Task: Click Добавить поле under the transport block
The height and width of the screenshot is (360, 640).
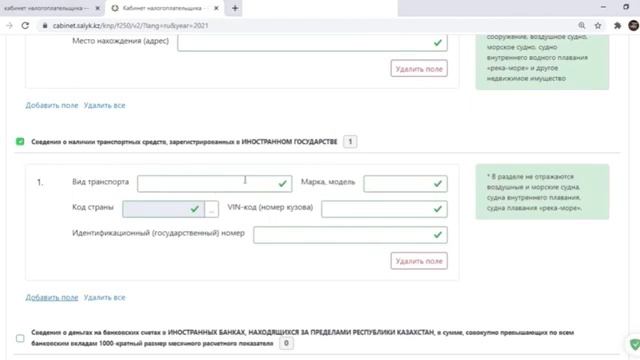Action: point(51,298)
